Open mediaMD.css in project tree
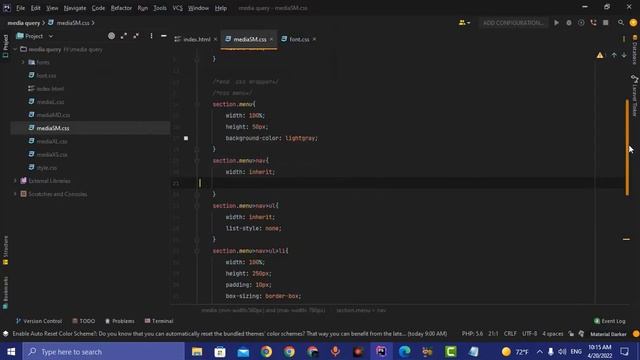This screenshot has height=360, width=640. [53, 115]
